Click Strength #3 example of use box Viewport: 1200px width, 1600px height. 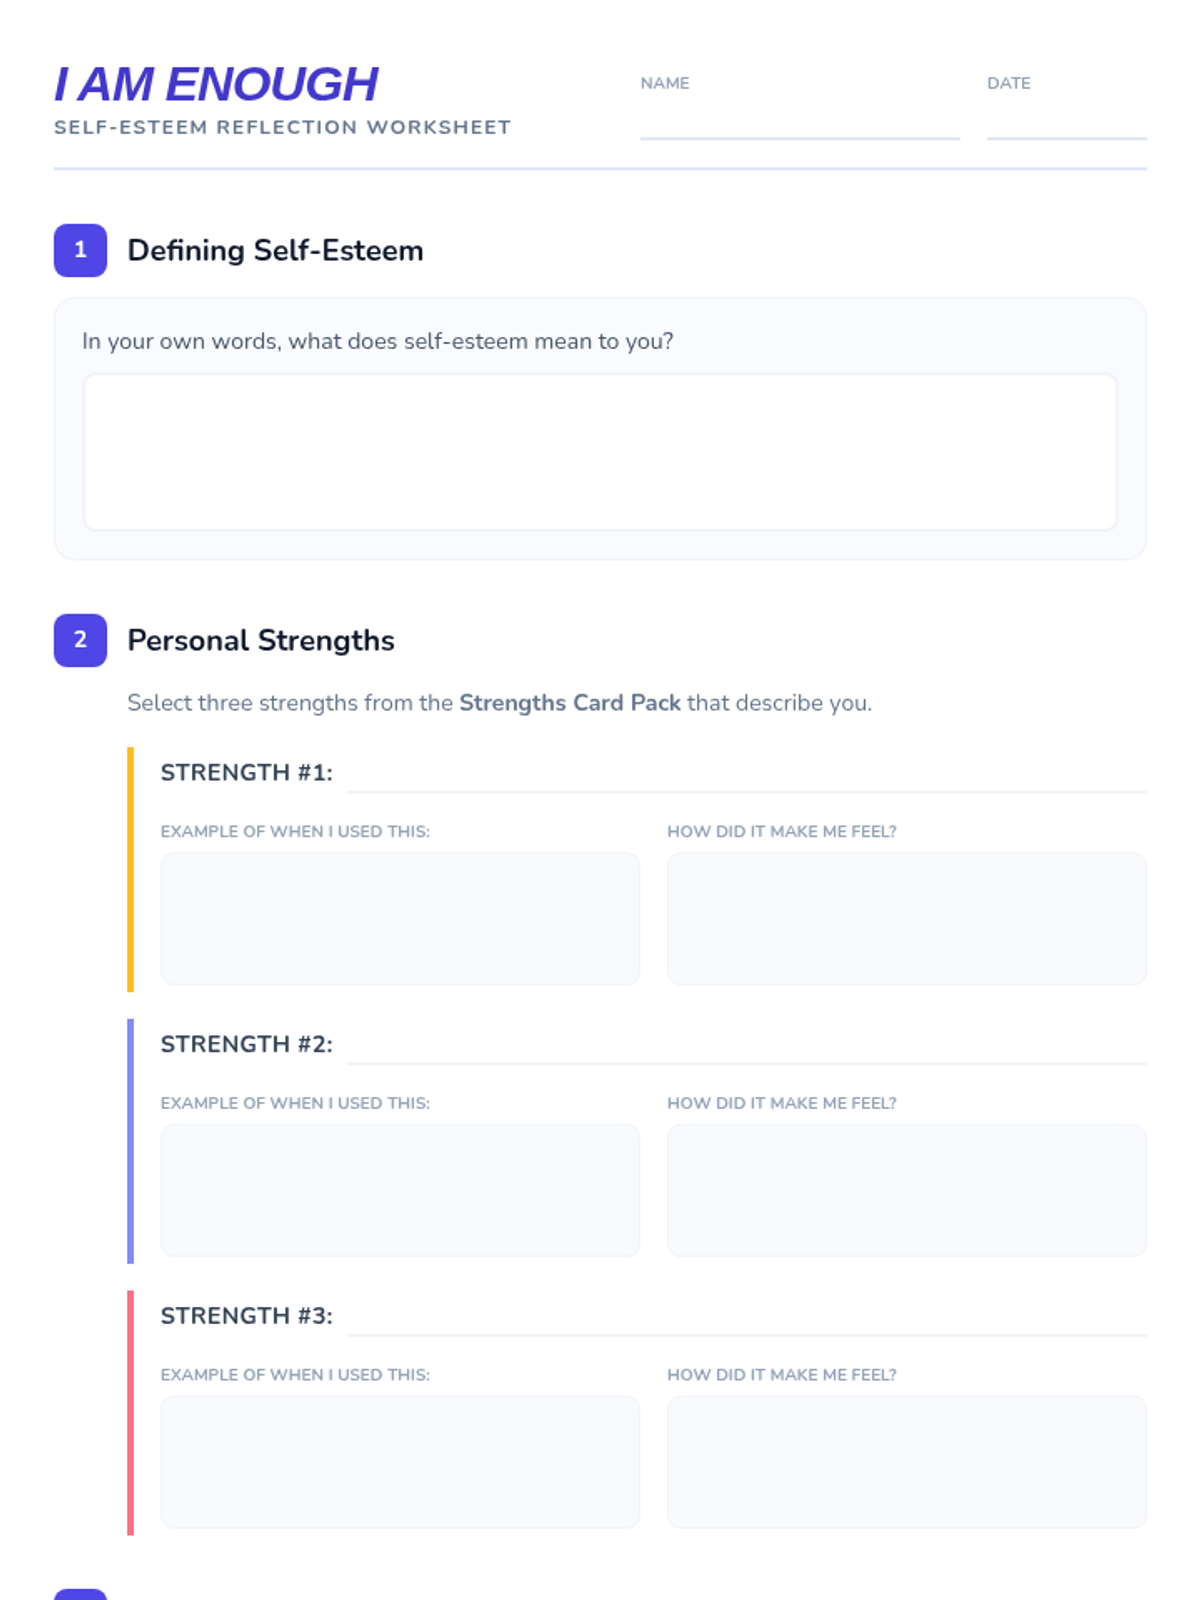pos(400,1461)
